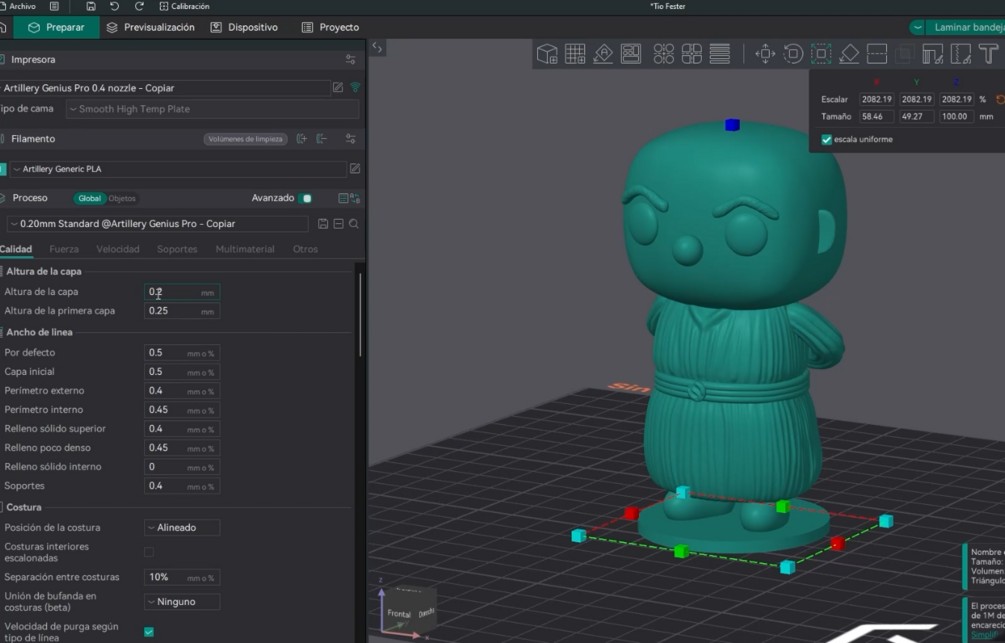This screenshot has height=643, width=1005.
Task: Click the Volúmenes de limpieza button
Action: click(x=245, y=139)
